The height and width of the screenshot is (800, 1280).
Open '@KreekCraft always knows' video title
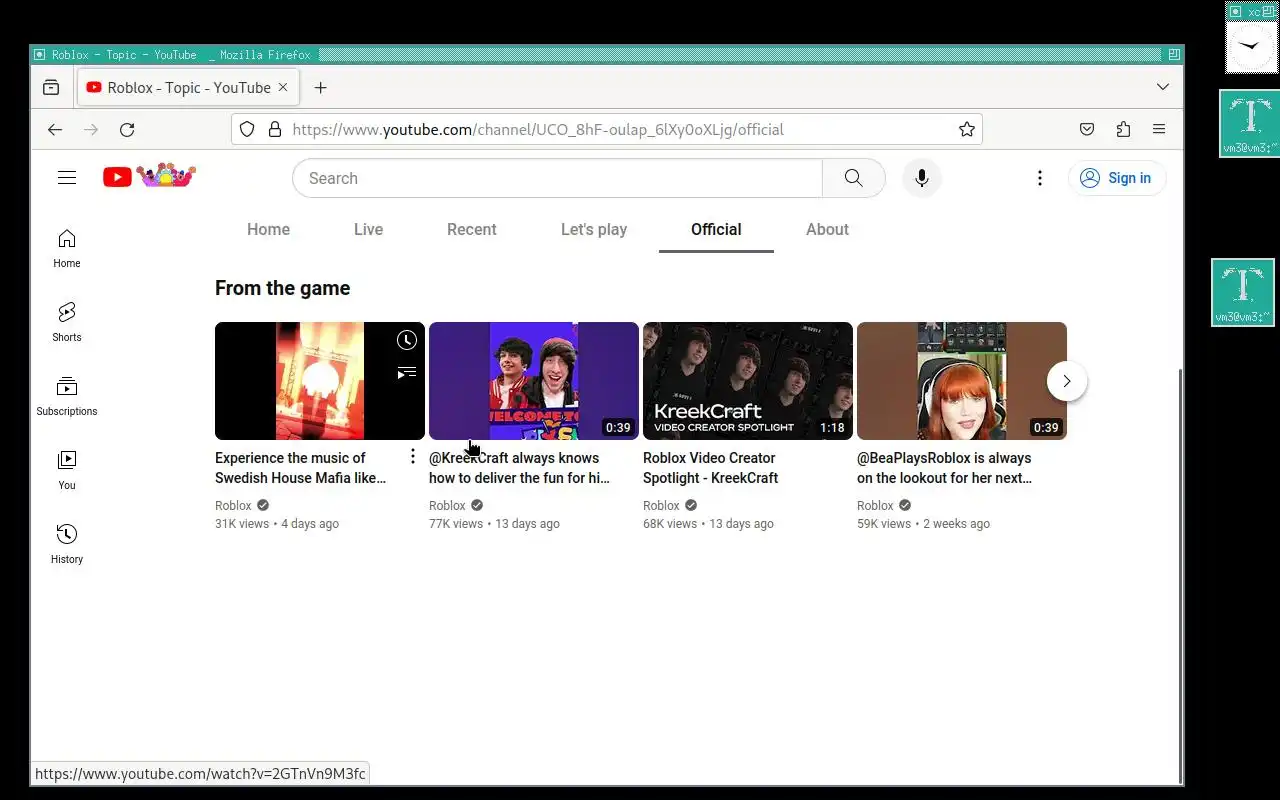point(520,468)
